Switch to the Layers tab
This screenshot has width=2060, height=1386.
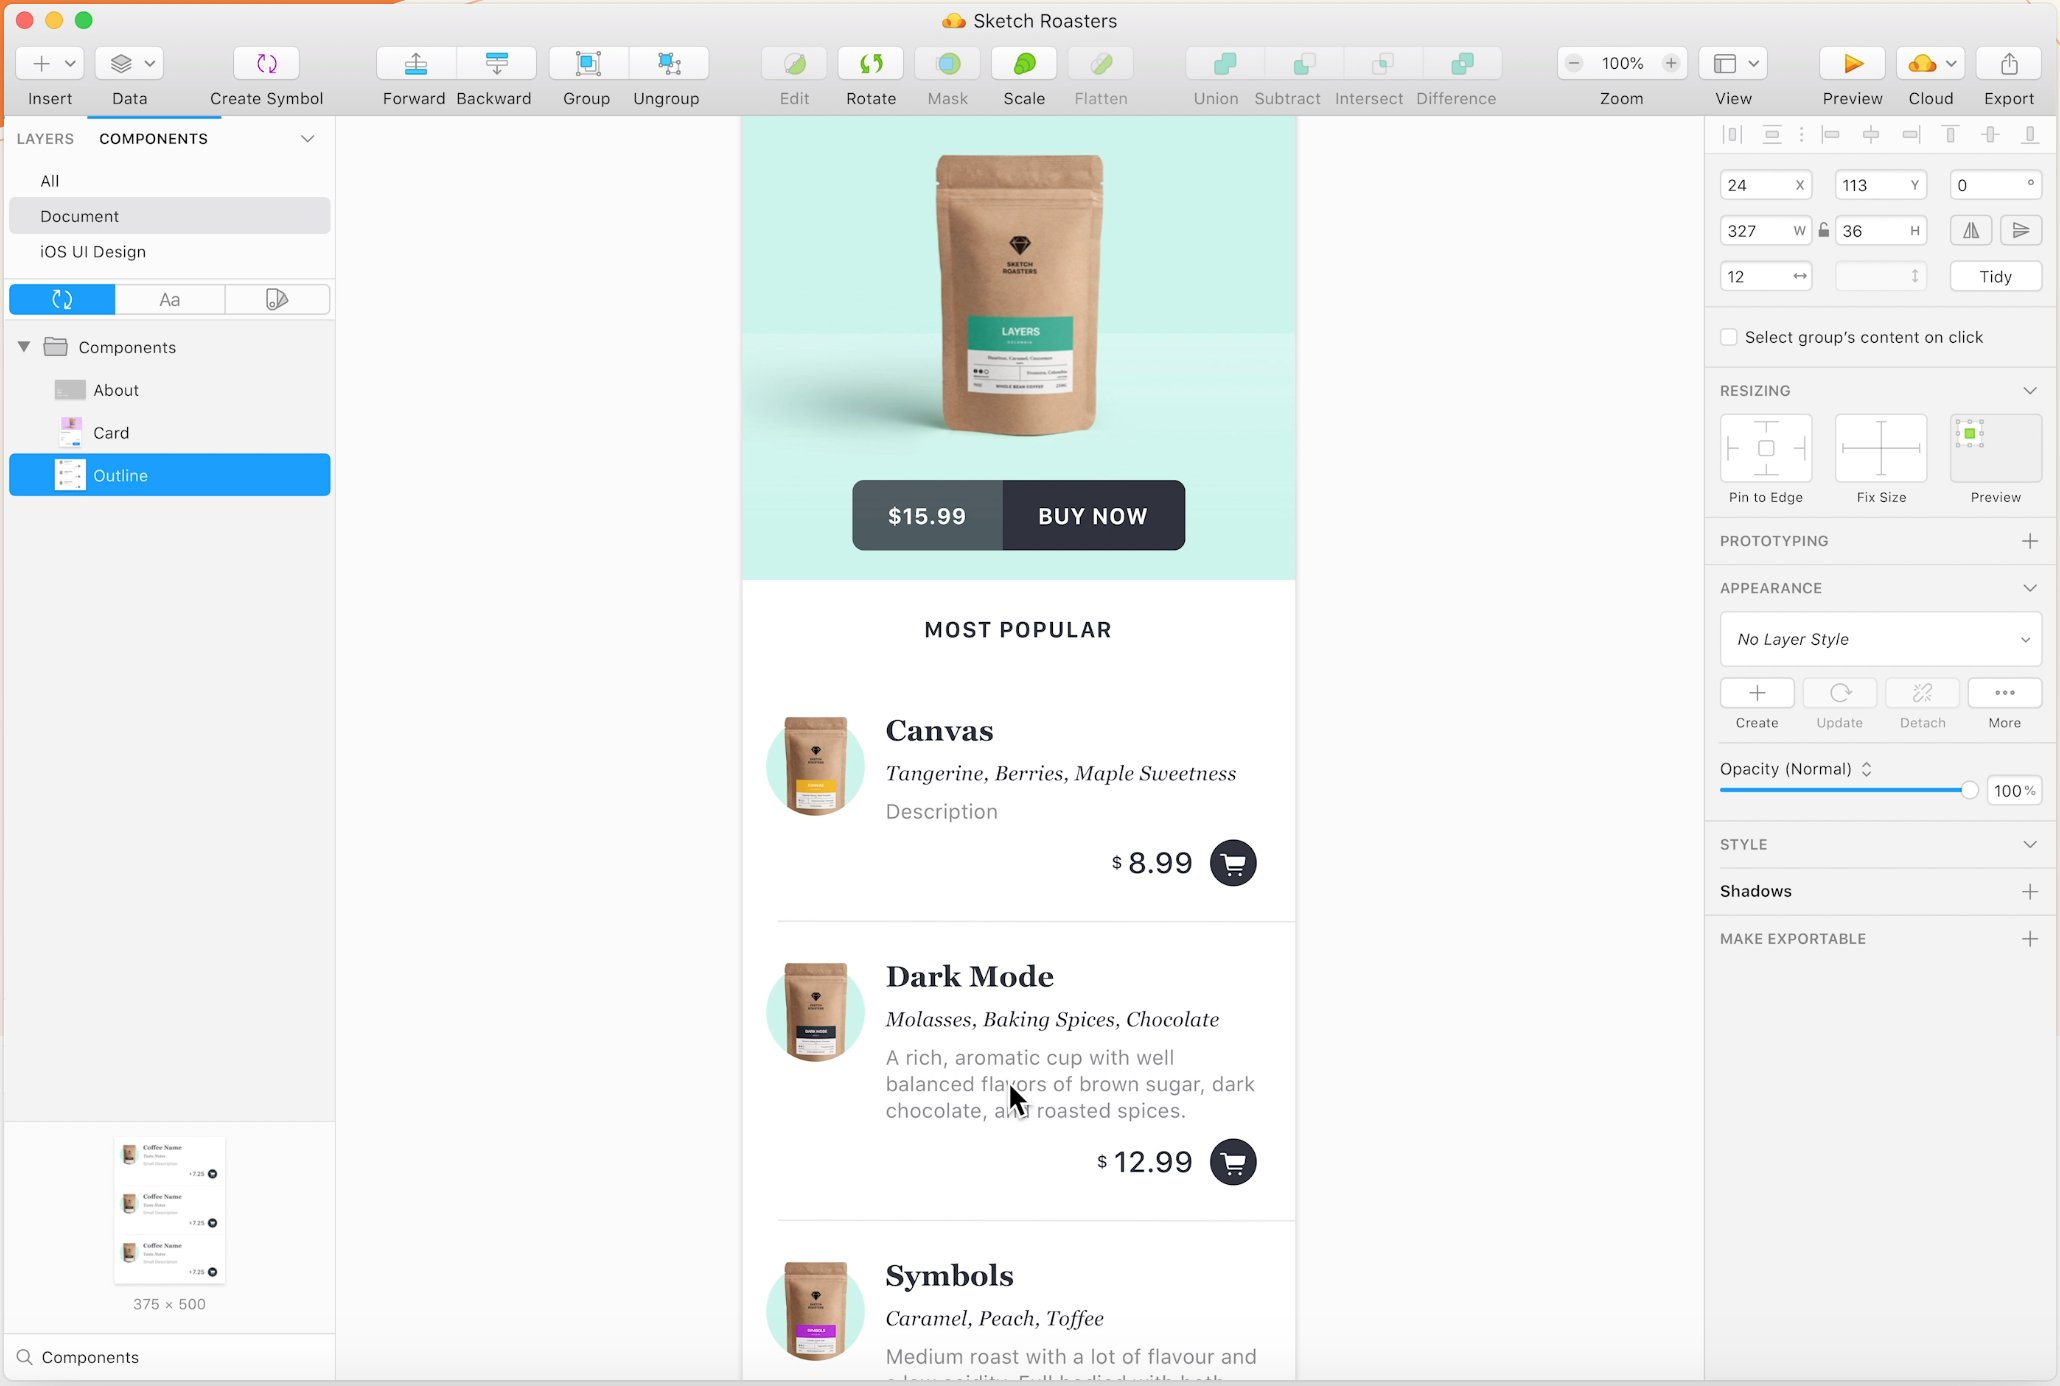tap(45, 139)
